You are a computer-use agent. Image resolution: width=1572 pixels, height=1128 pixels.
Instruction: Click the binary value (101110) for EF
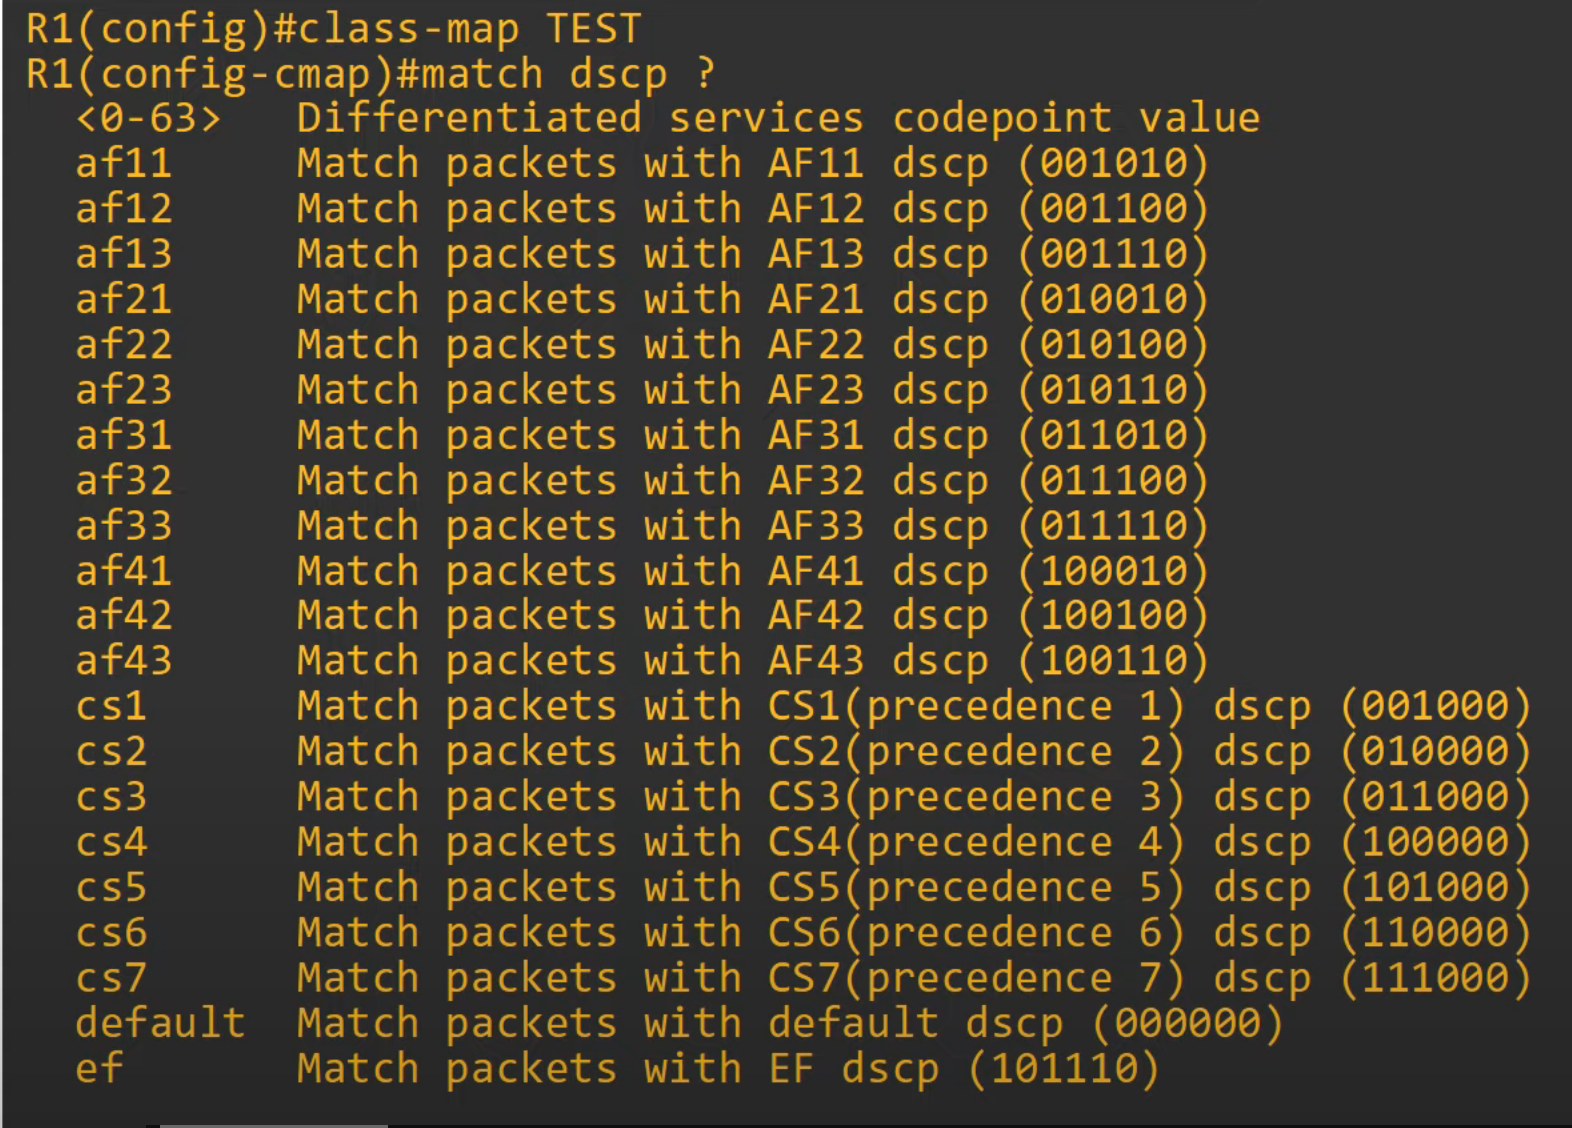1064,1068
